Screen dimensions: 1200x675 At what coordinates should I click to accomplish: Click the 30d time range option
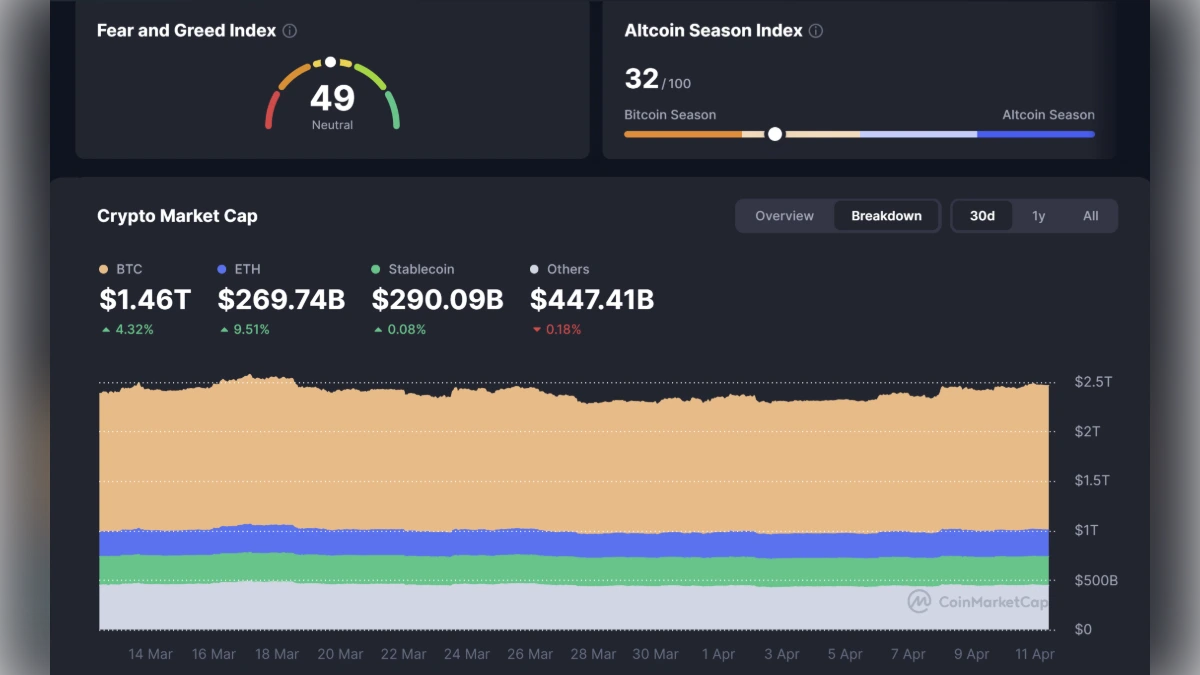click(x=982, y=215)
